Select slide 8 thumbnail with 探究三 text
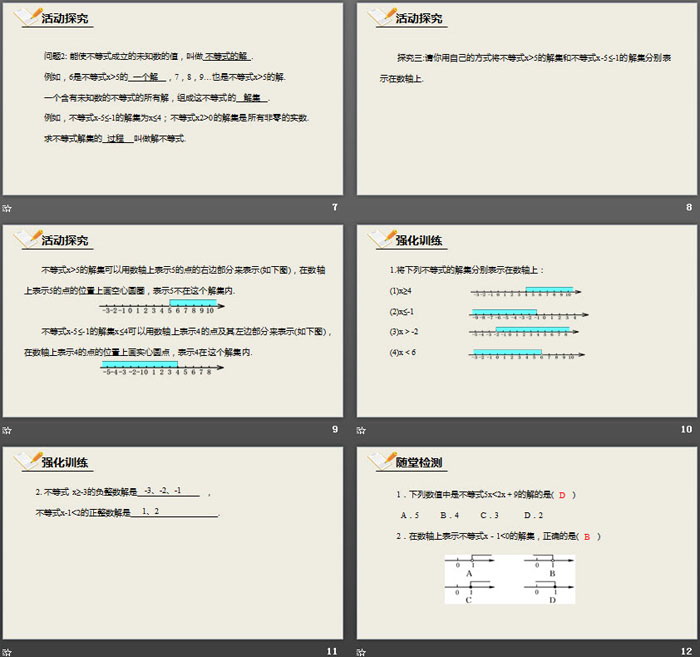This screenshot has height=657, width=700. click(x=527, y=99)
